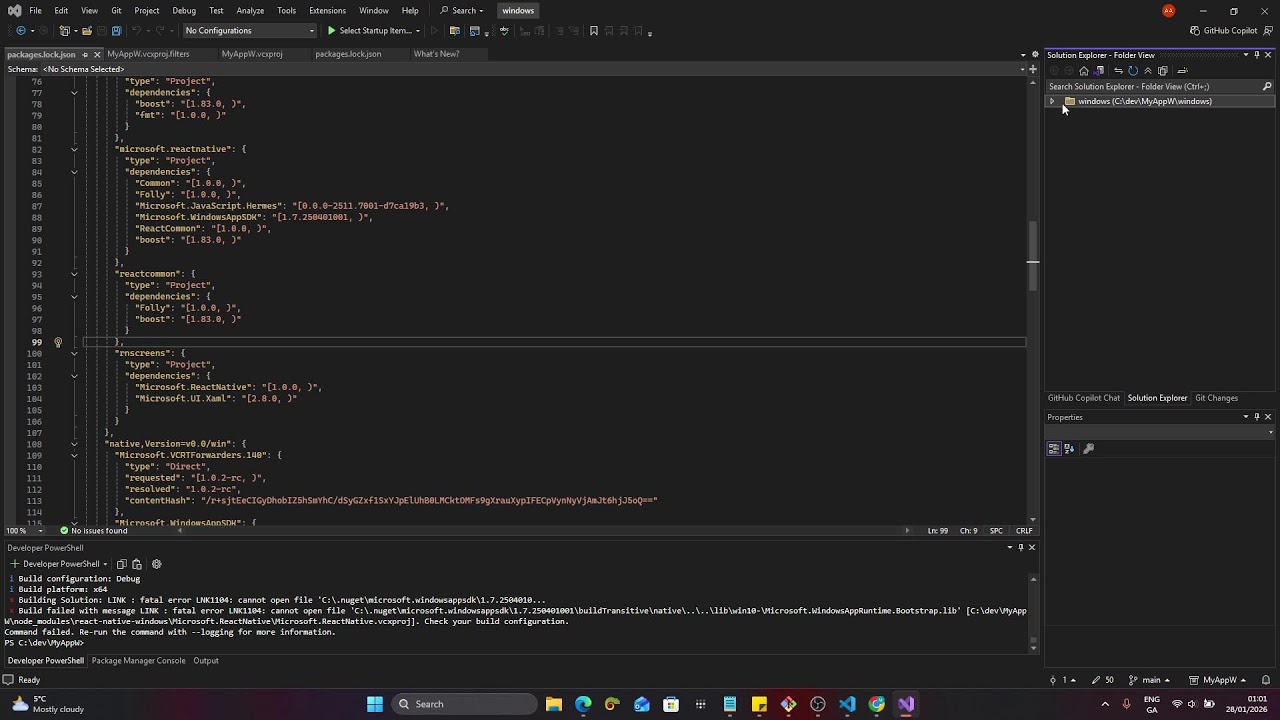The width and height of the screenshot is (1280, 720).
Task: Click the paste icon in Developer PowerShell toolbar
Action: [137, 564]
